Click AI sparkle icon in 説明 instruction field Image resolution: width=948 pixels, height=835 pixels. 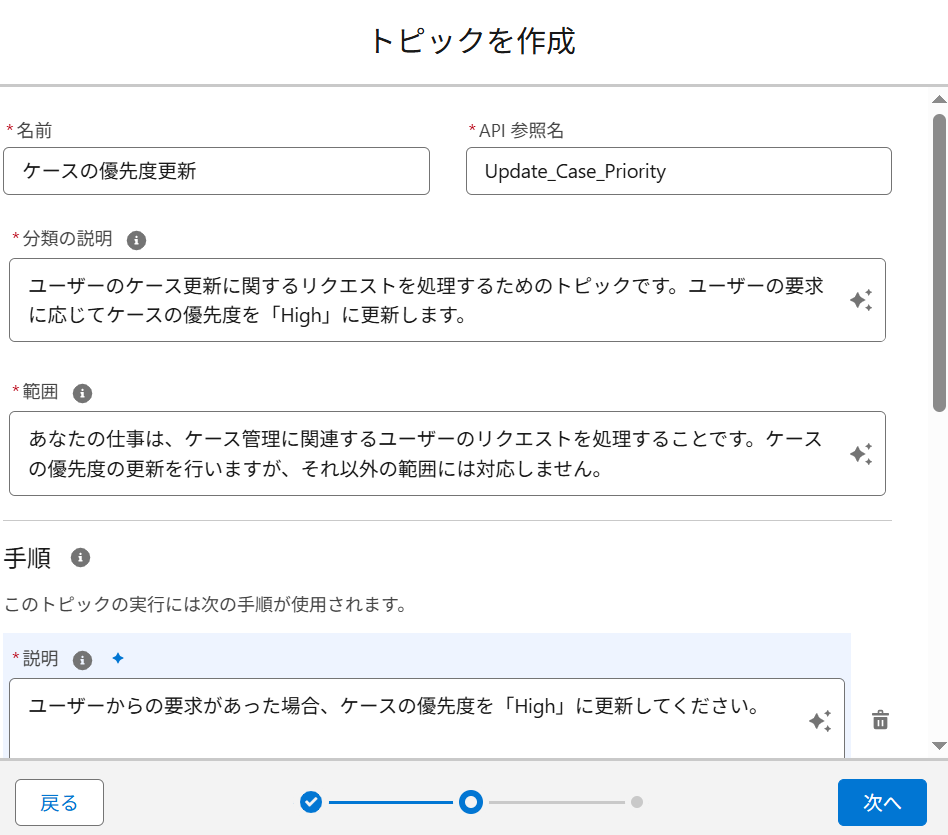pyautogui.click(x=820, y=721)
